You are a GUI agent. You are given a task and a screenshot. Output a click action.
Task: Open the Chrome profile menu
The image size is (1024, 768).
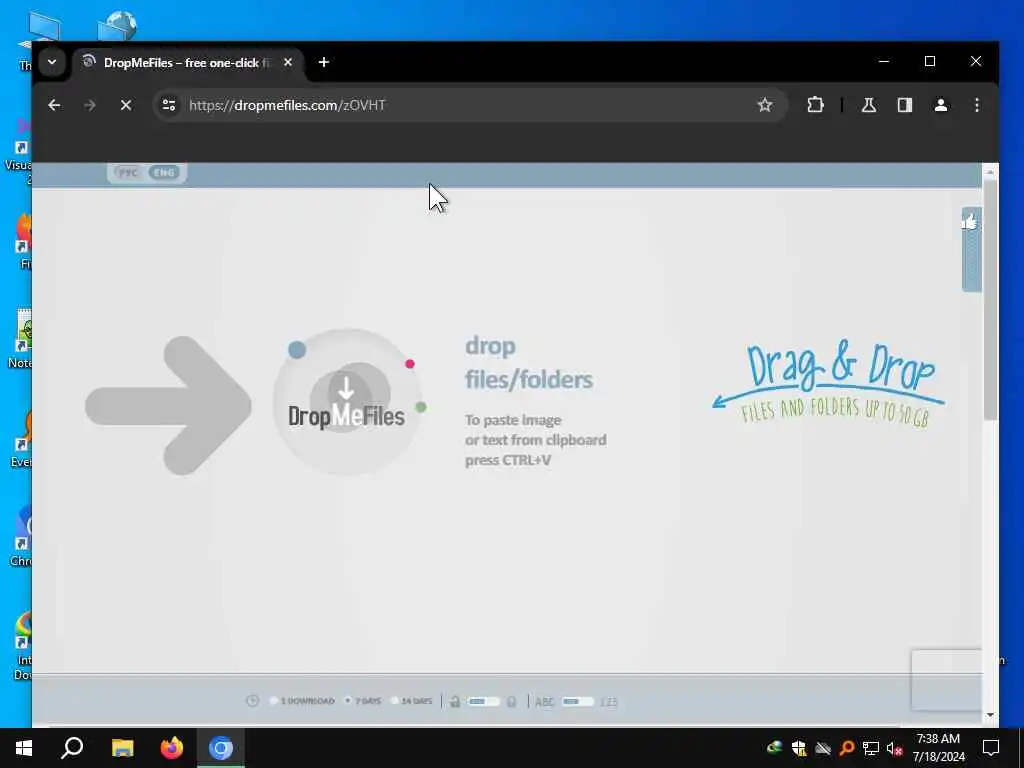(x=940, y=105)
